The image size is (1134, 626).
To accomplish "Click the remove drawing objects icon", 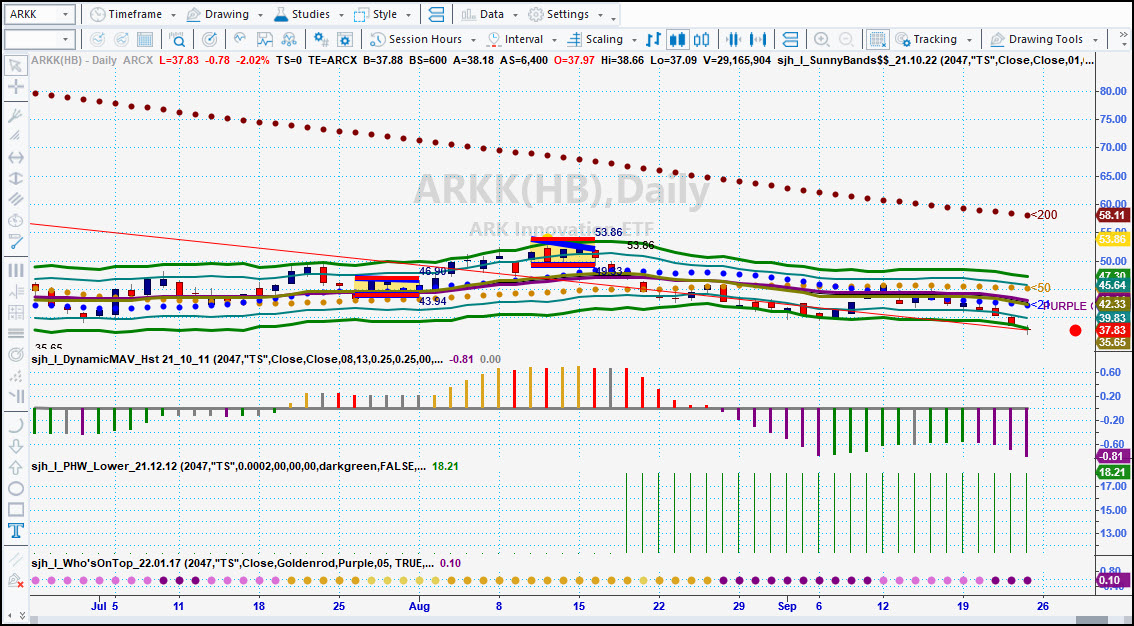I will coord(15,580).
